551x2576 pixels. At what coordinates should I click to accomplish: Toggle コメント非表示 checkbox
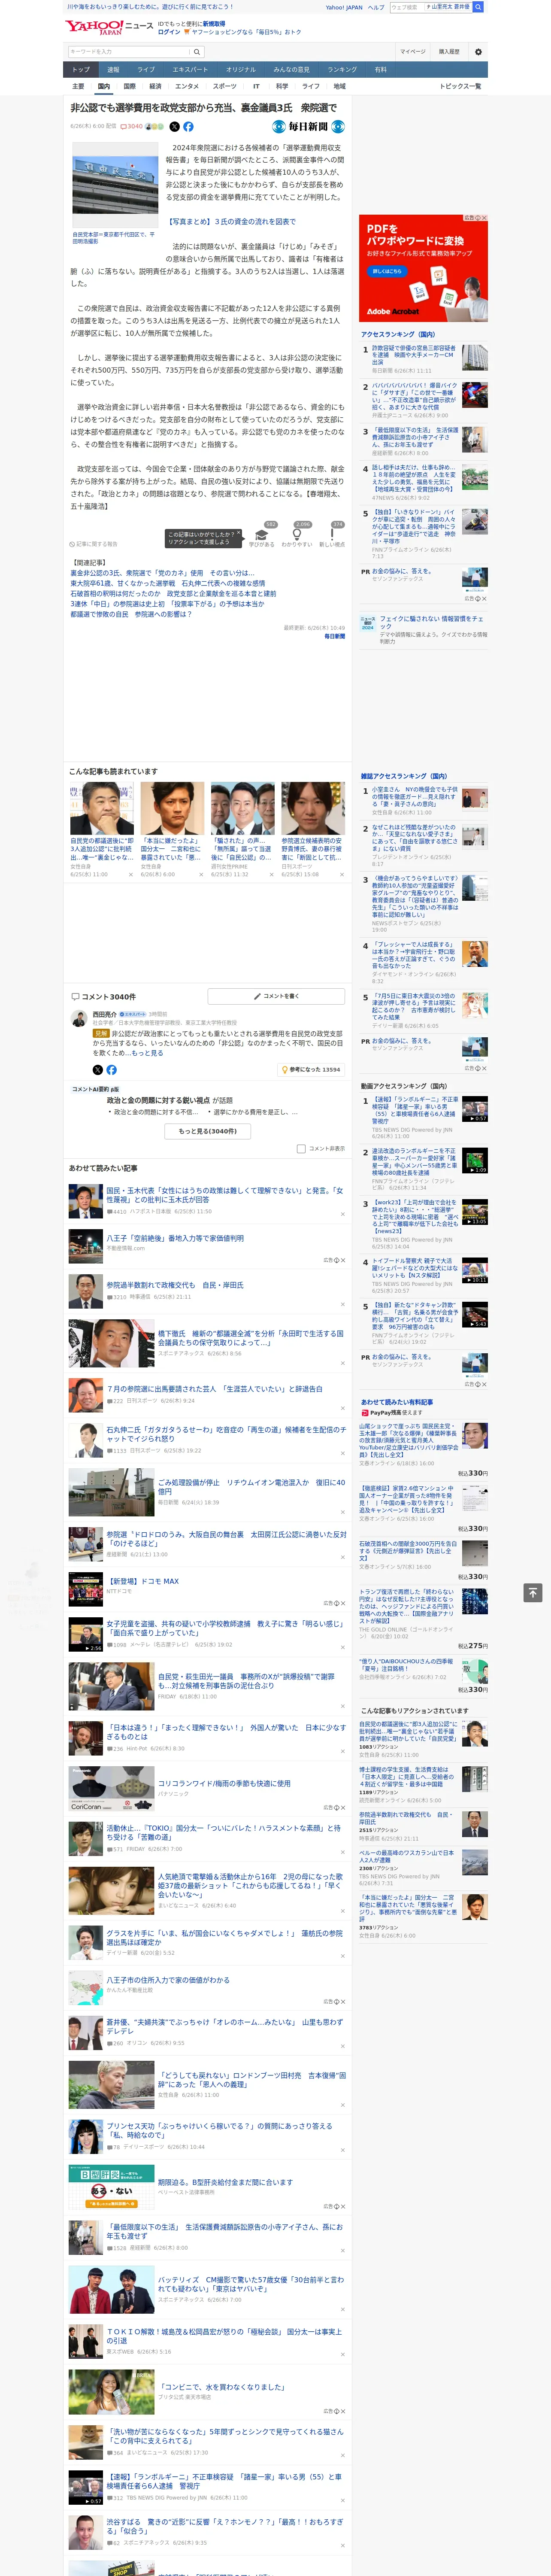coord(301,1148)
